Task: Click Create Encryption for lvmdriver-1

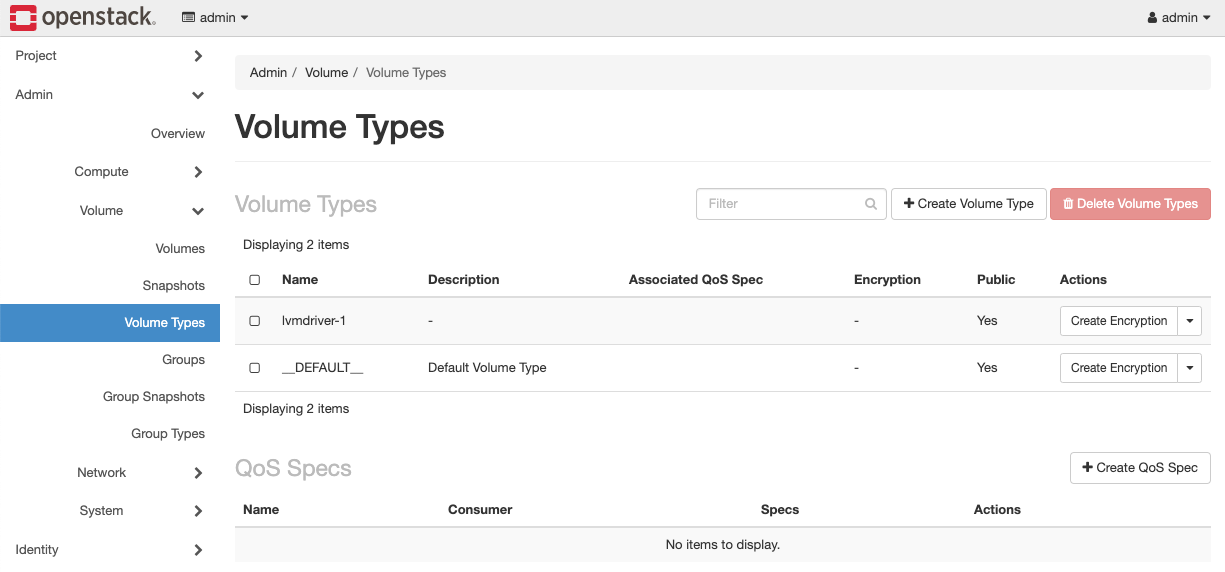Action: tap(1118, 321)
